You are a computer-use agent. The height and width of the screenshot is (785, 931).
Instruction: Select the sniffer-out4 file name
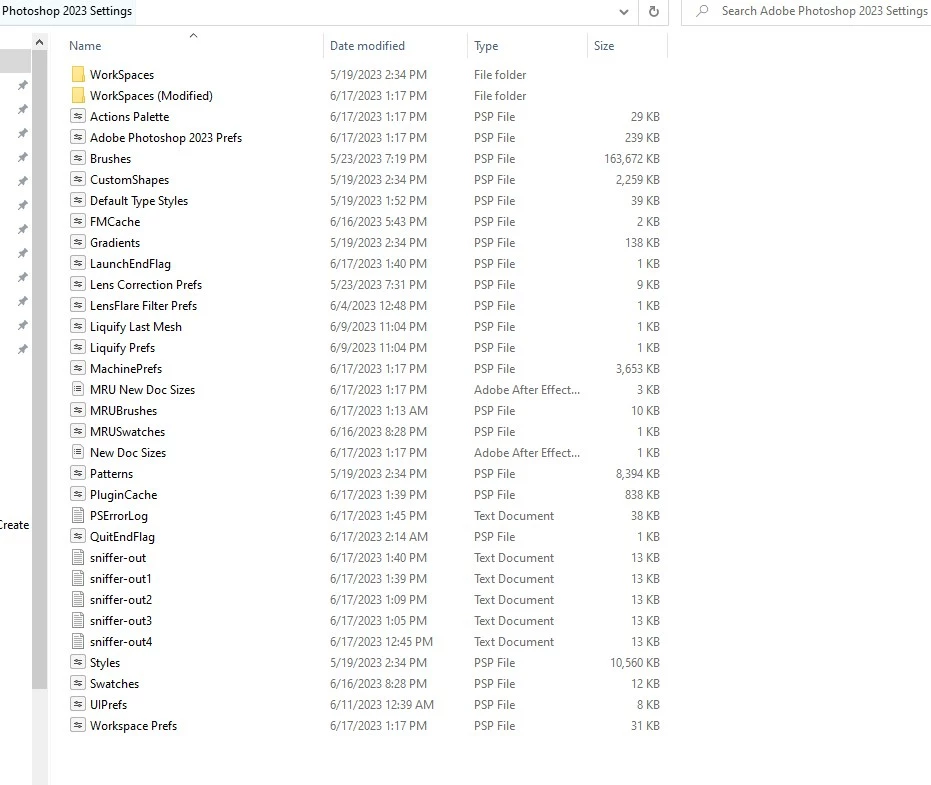121,642
